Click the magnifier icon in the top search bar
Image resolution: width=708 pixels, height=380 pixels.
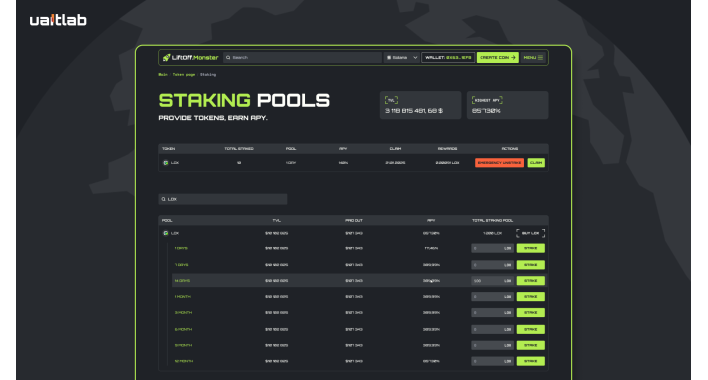click(x=228, y=57)
